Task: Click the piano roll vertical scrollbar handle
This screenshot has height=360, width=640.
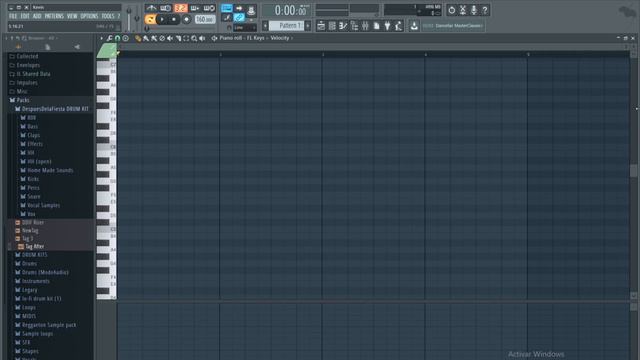Action: (x=633, y=171)
